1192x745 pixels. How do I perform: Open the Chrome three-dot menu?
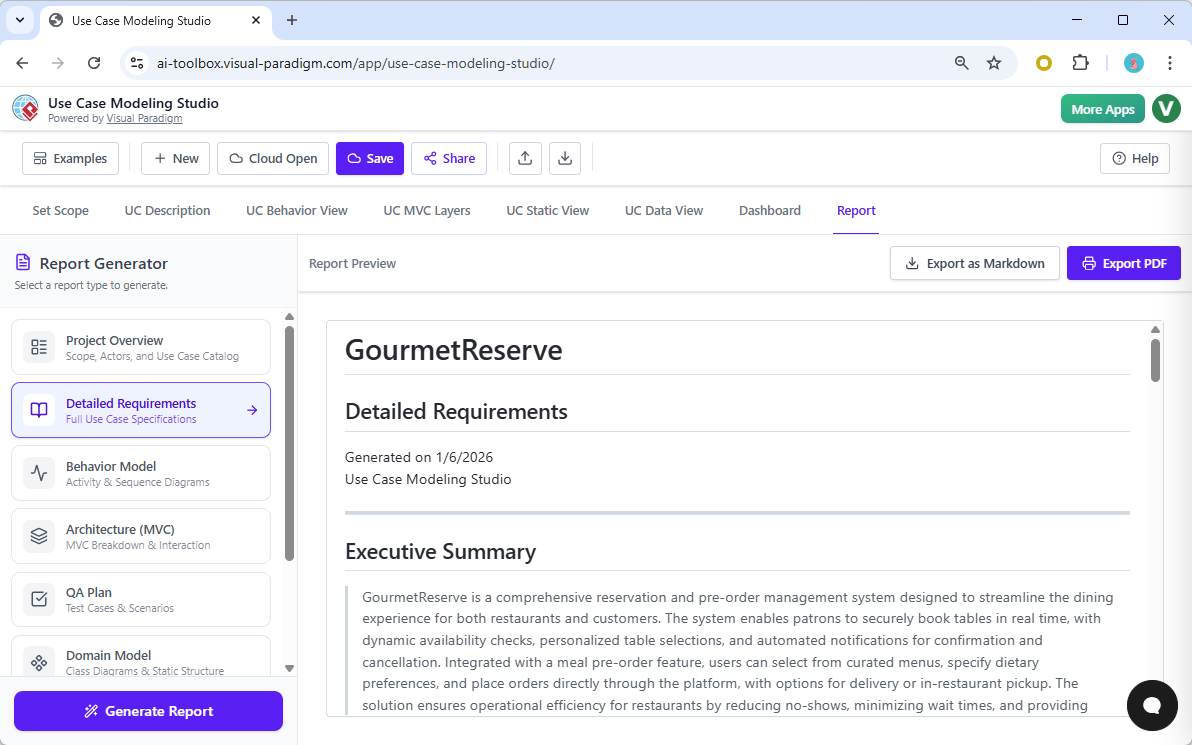[1169, 63]
